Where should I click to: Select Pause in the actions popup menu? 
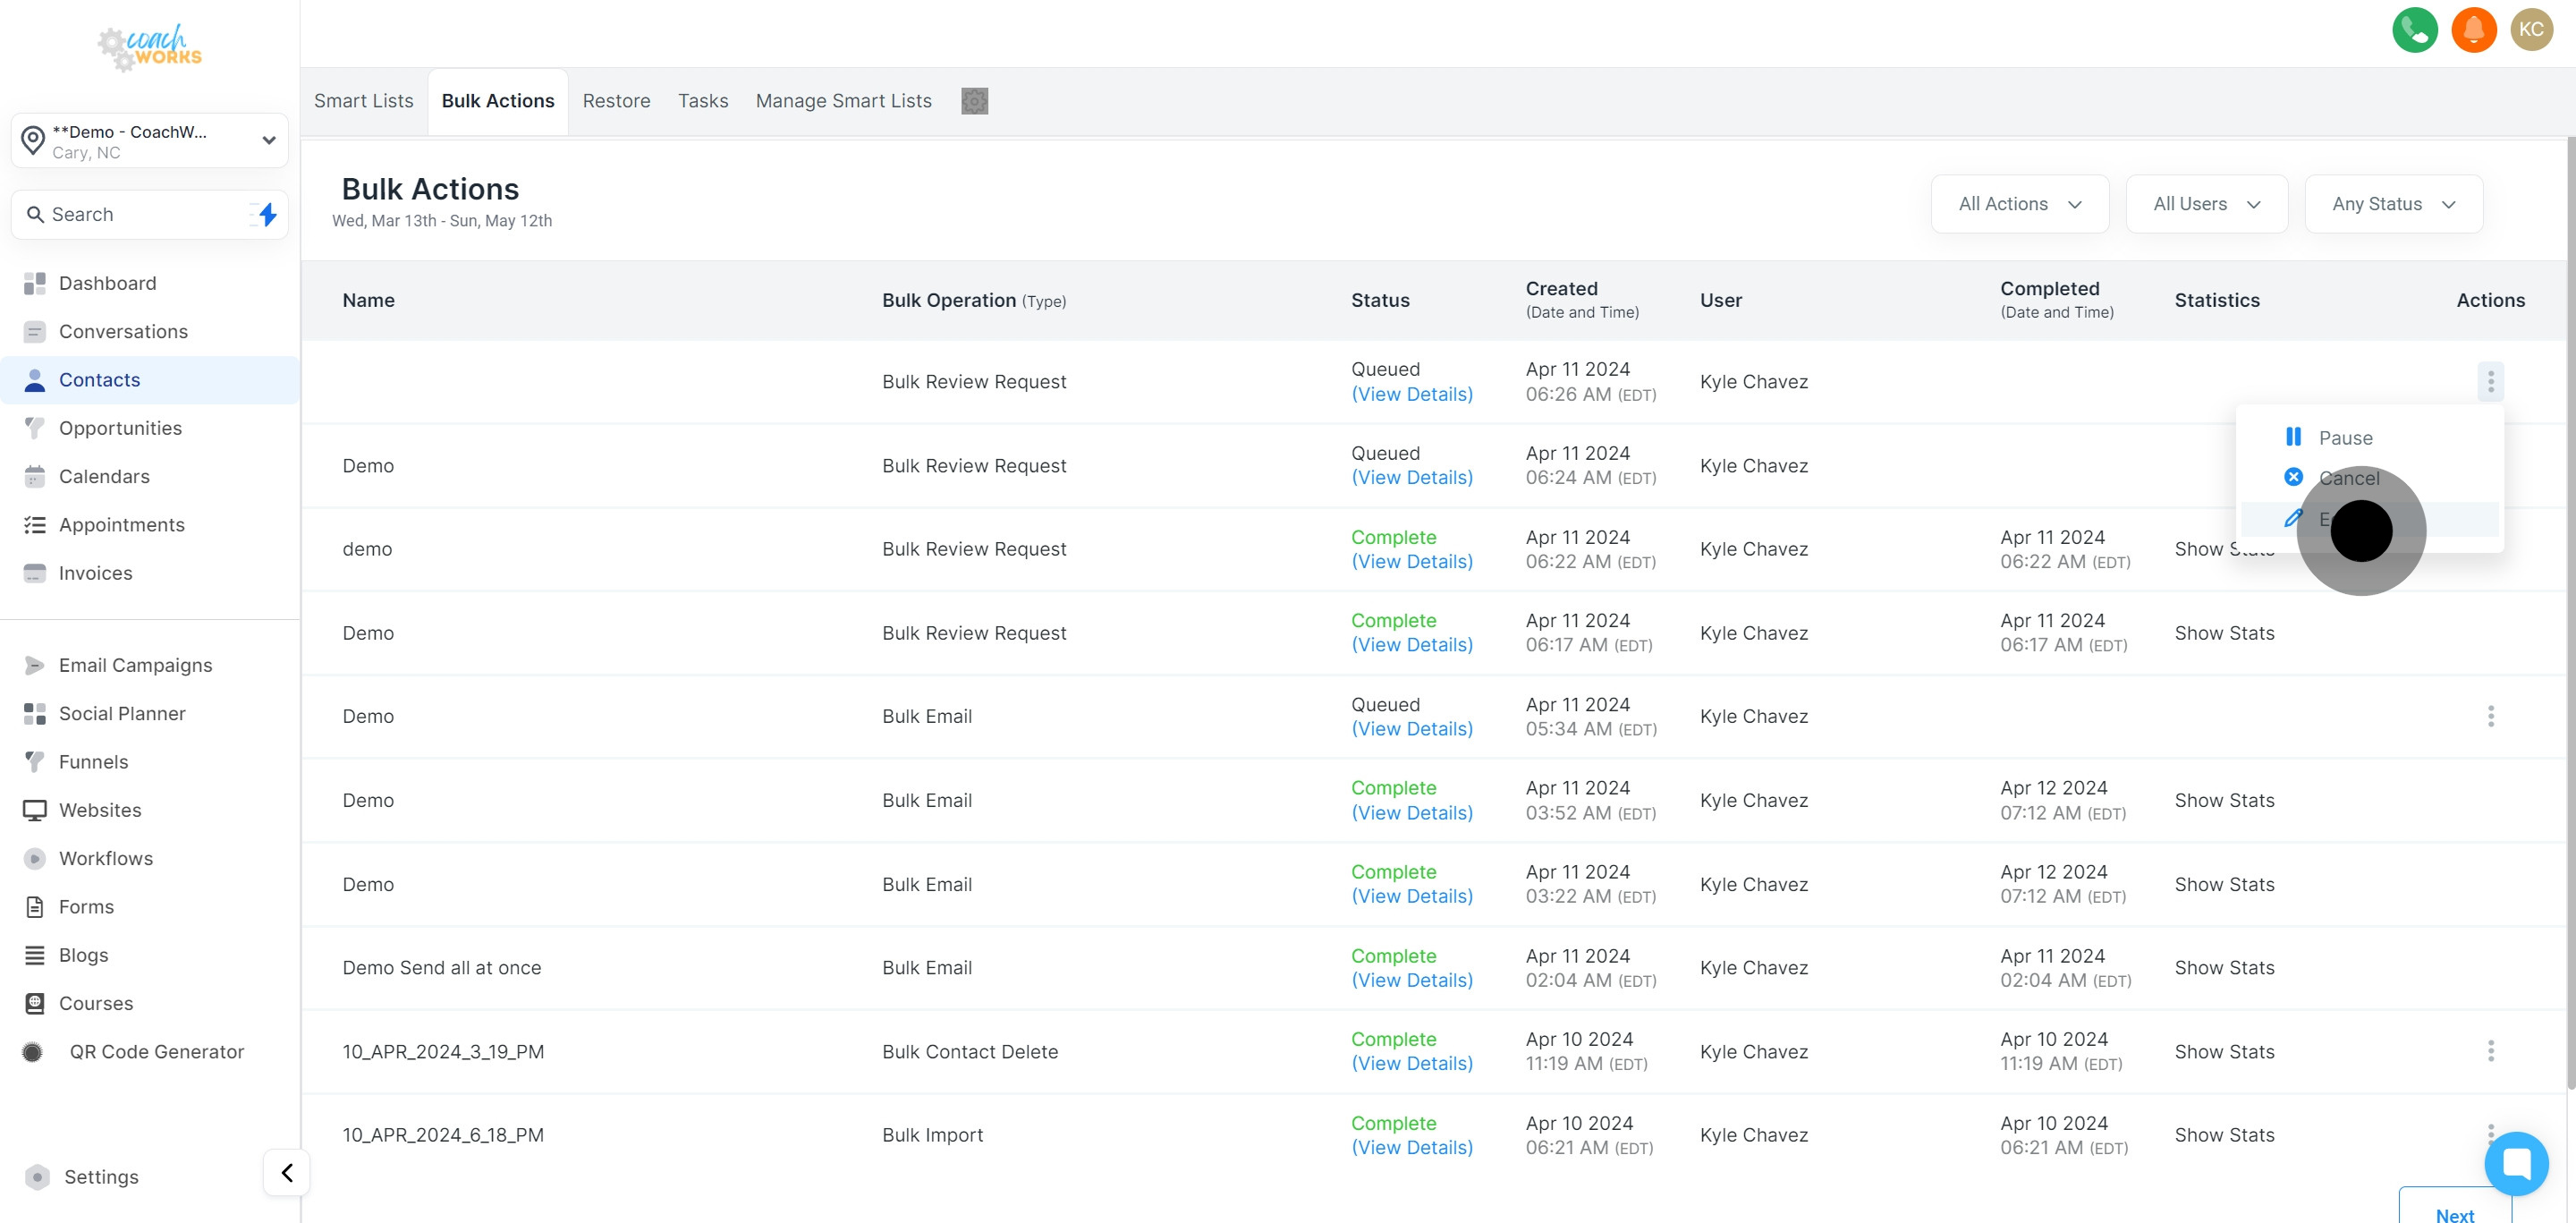tap(2344, 438)
